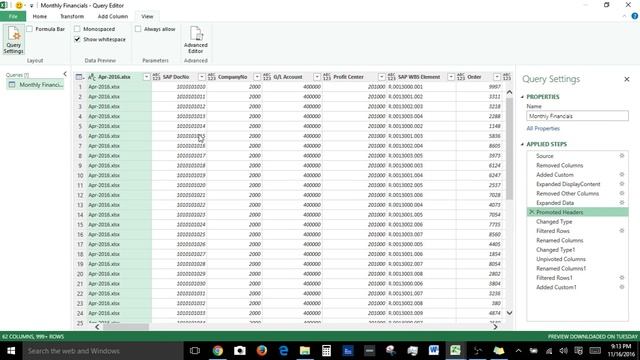Viewport: 640px width, 360px height.
Task: Open the Calculator from the taskbar
Action: click(326, 351)
